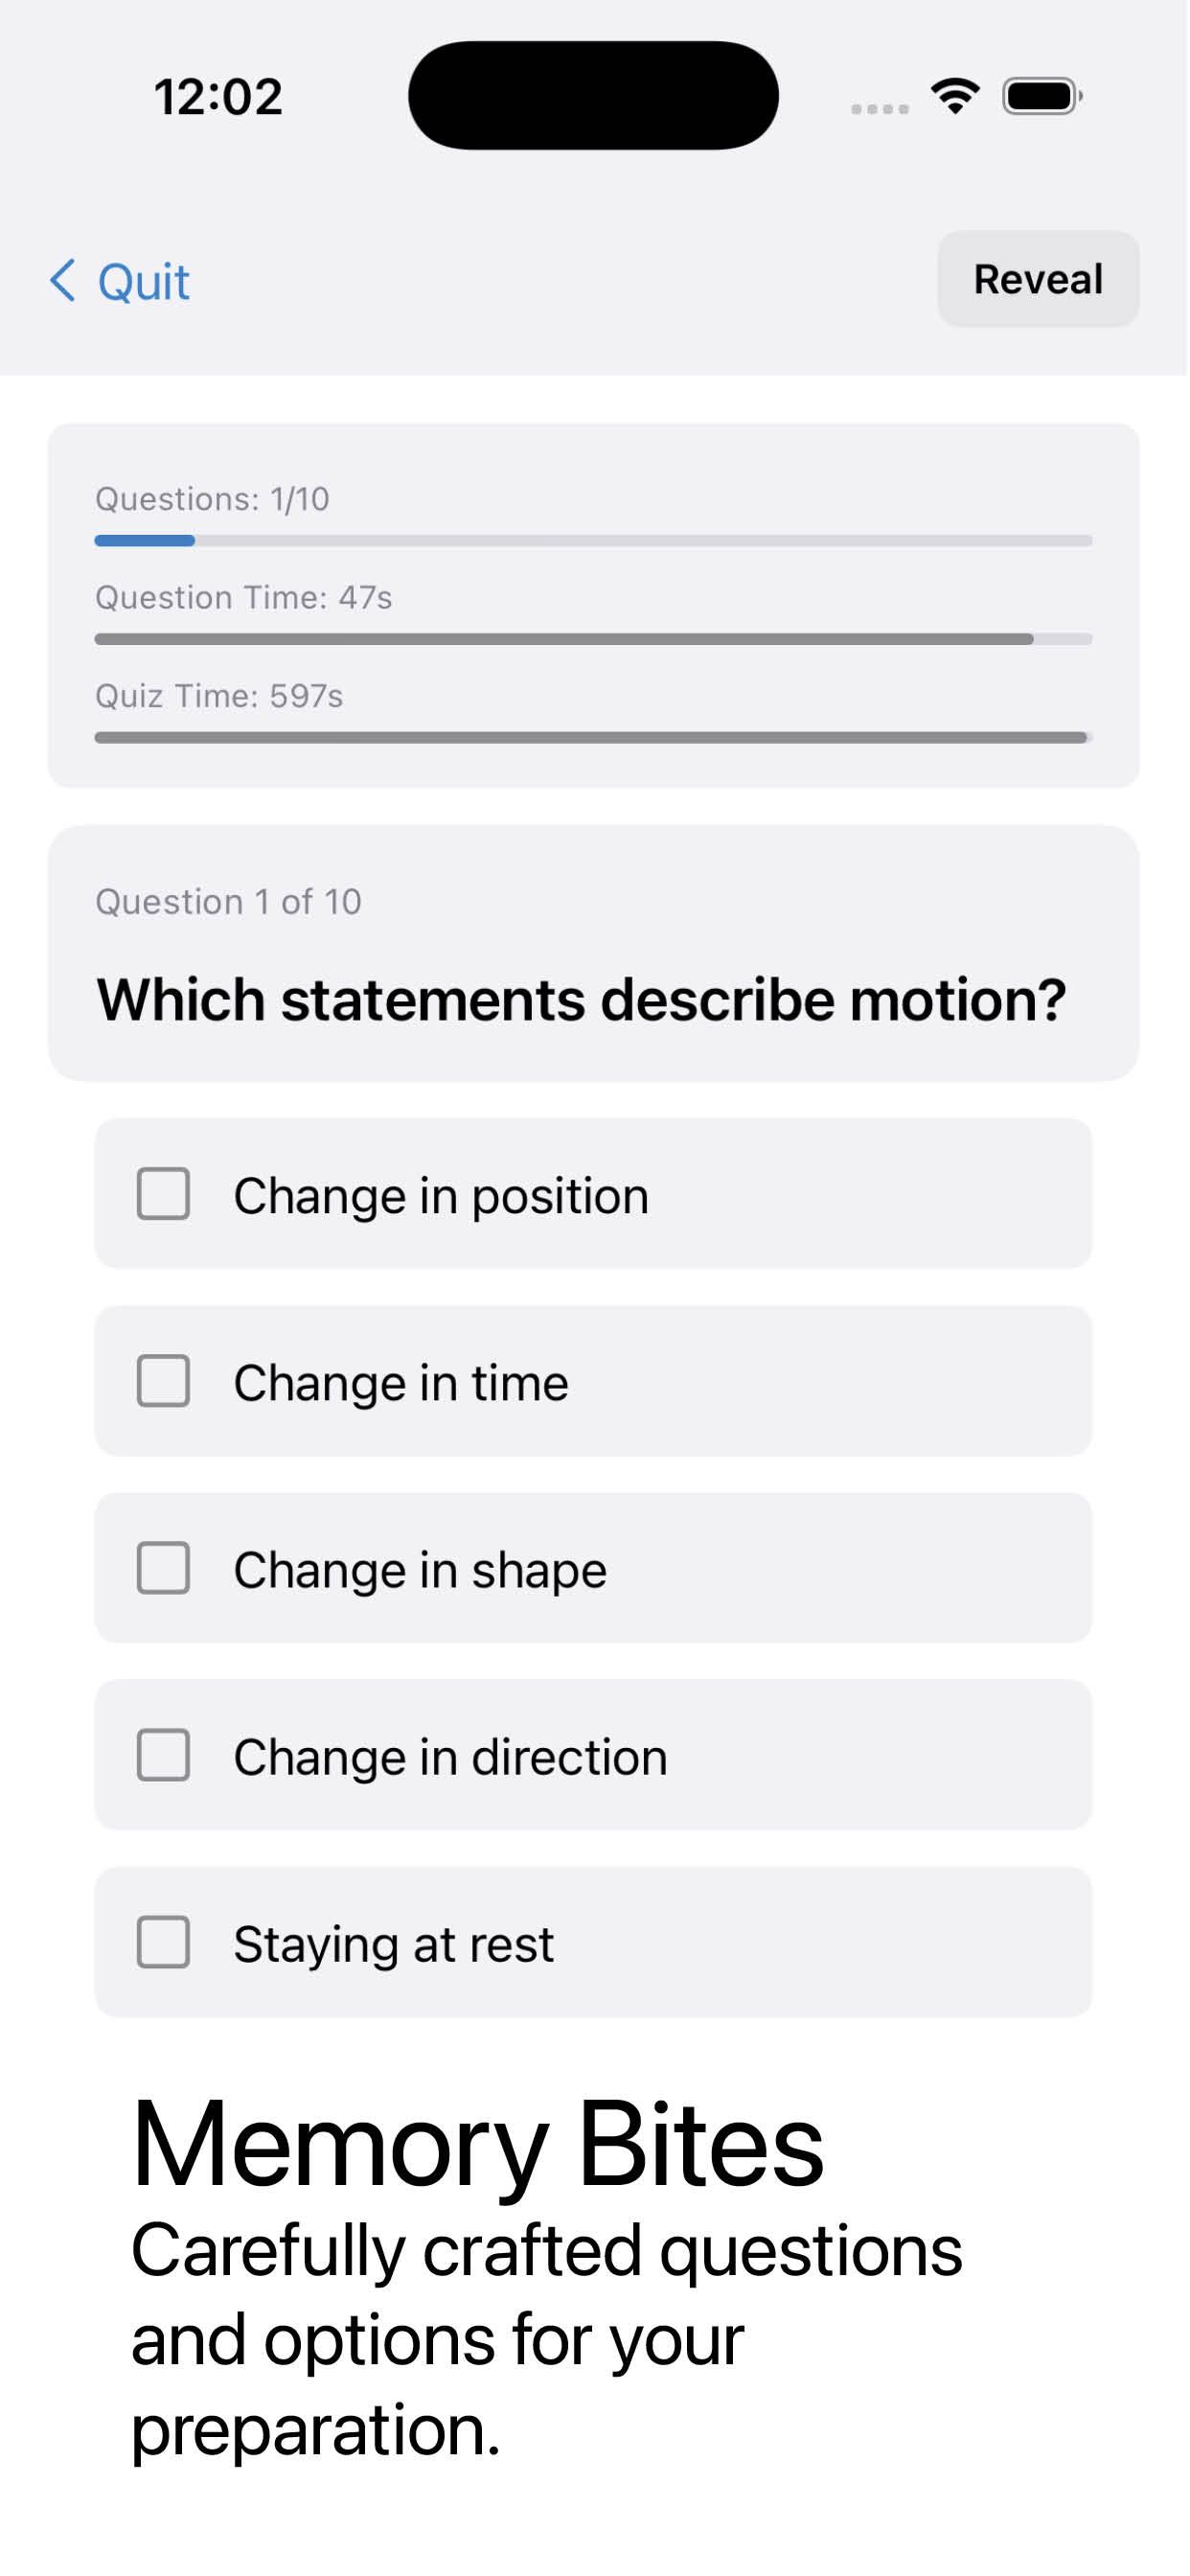This screenshot has width=1190, height=2576.
Task: Tap the Quit link
Action: [143, 282]
